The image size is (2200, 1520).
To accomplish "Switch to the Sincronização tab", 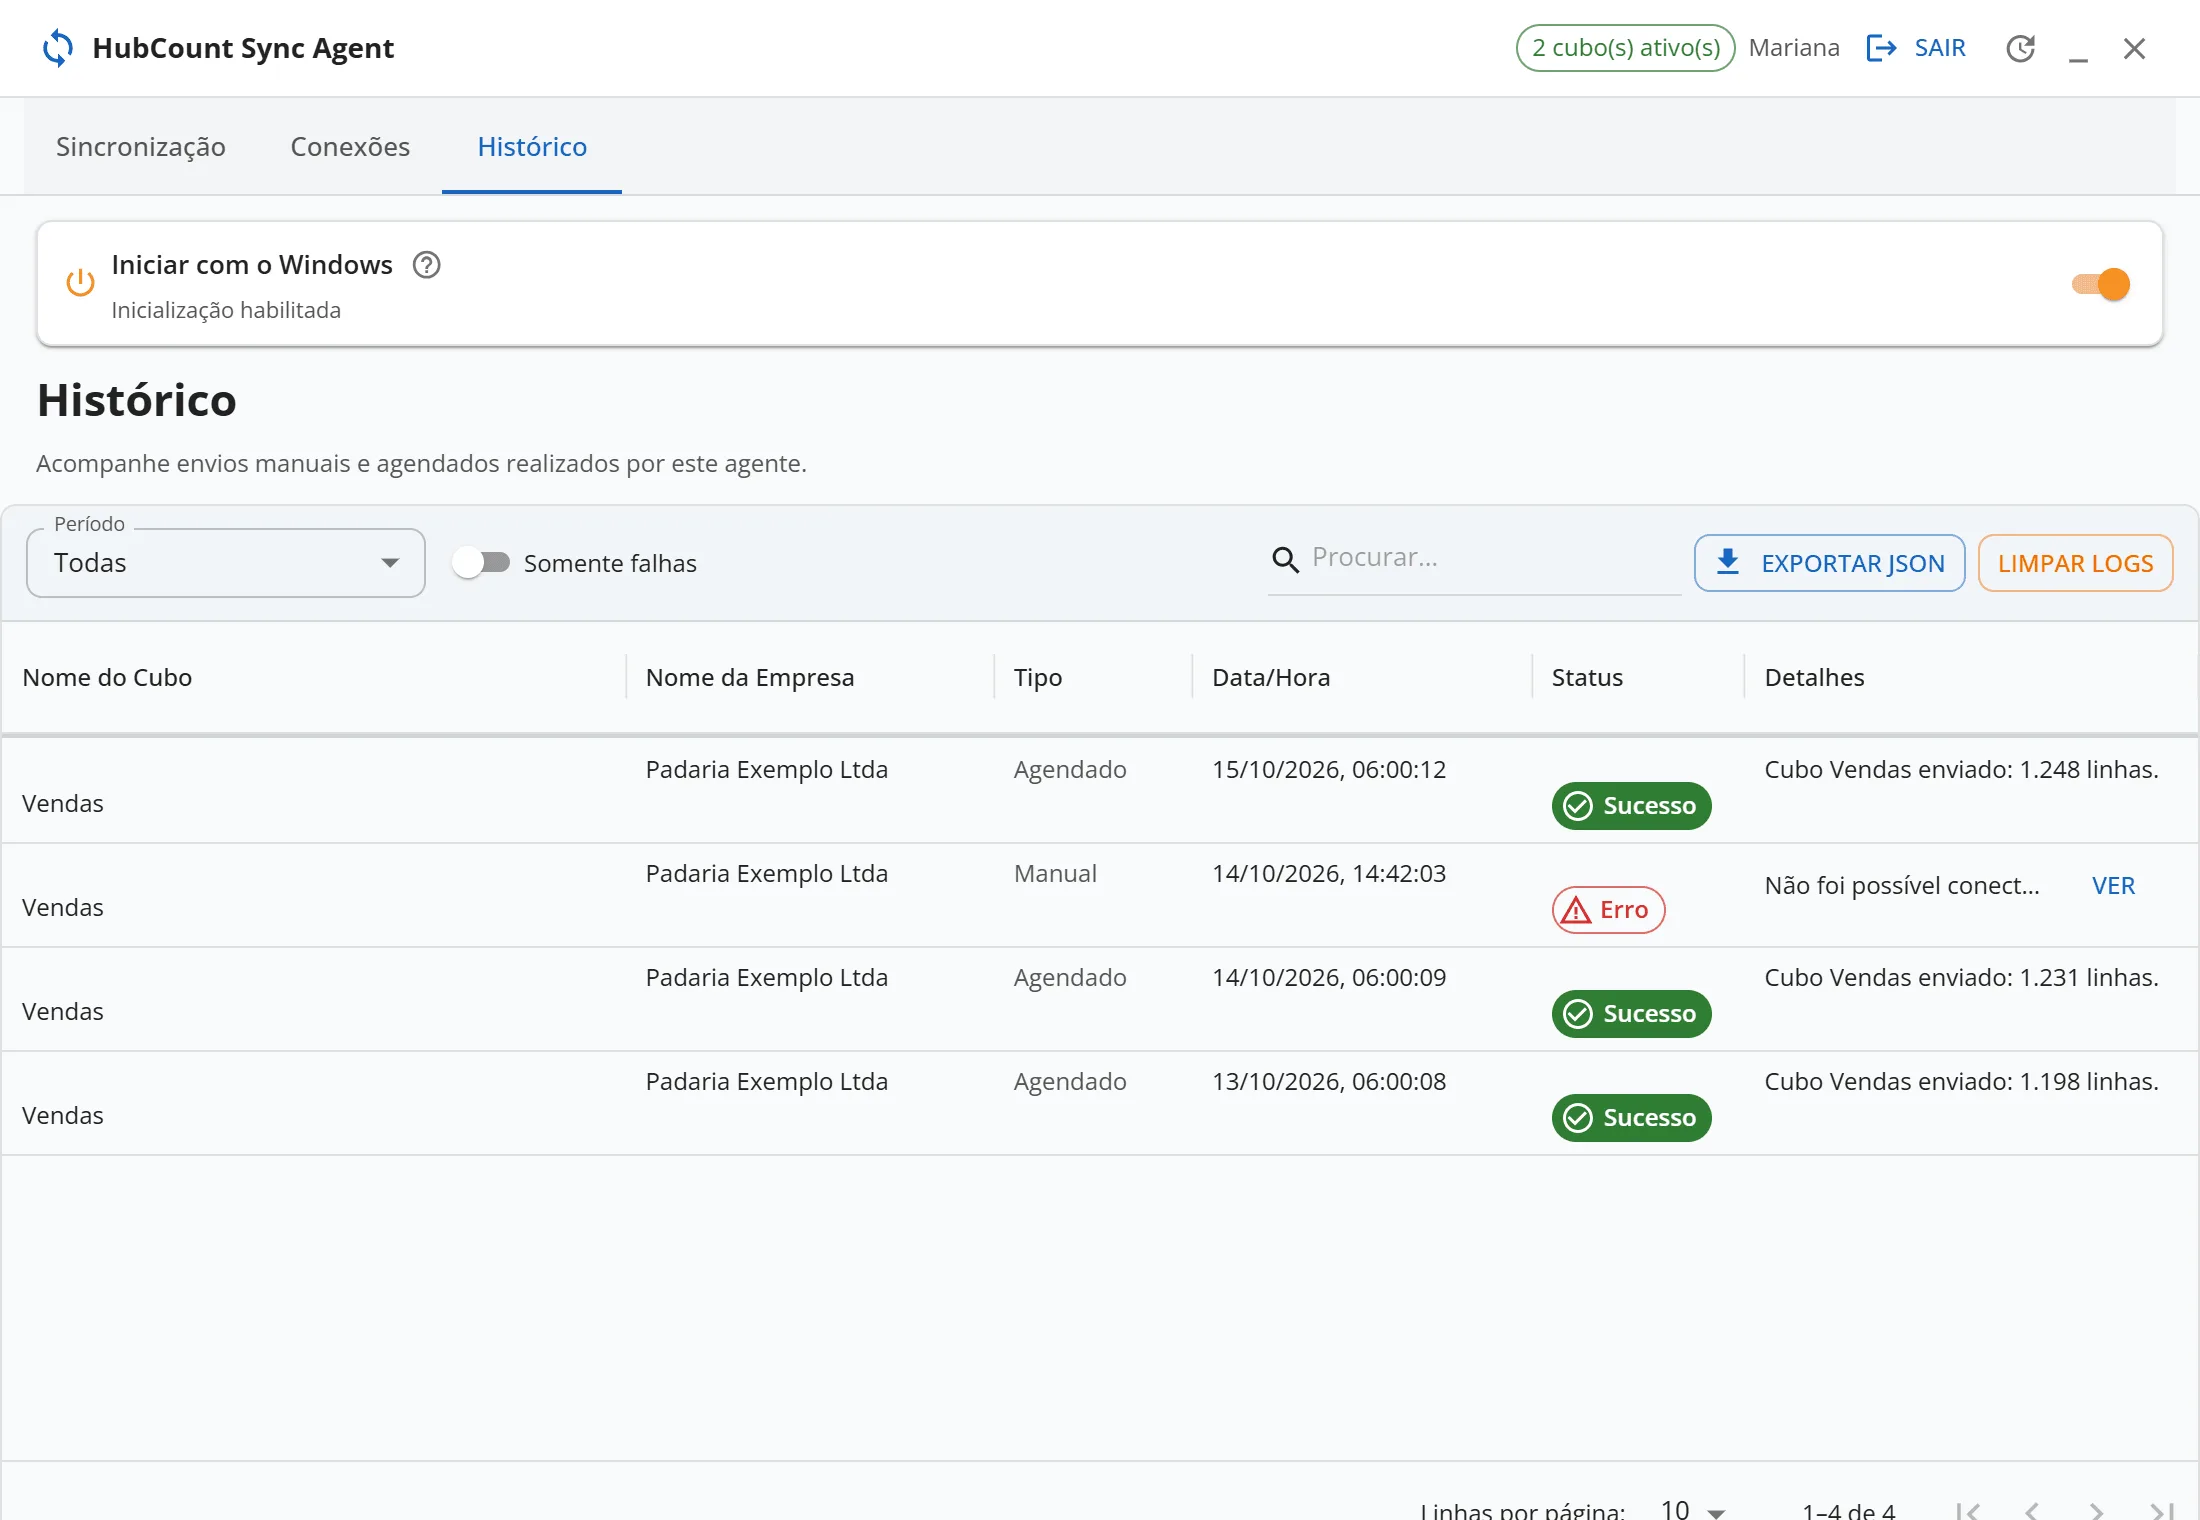I will (x=141, y=147).
